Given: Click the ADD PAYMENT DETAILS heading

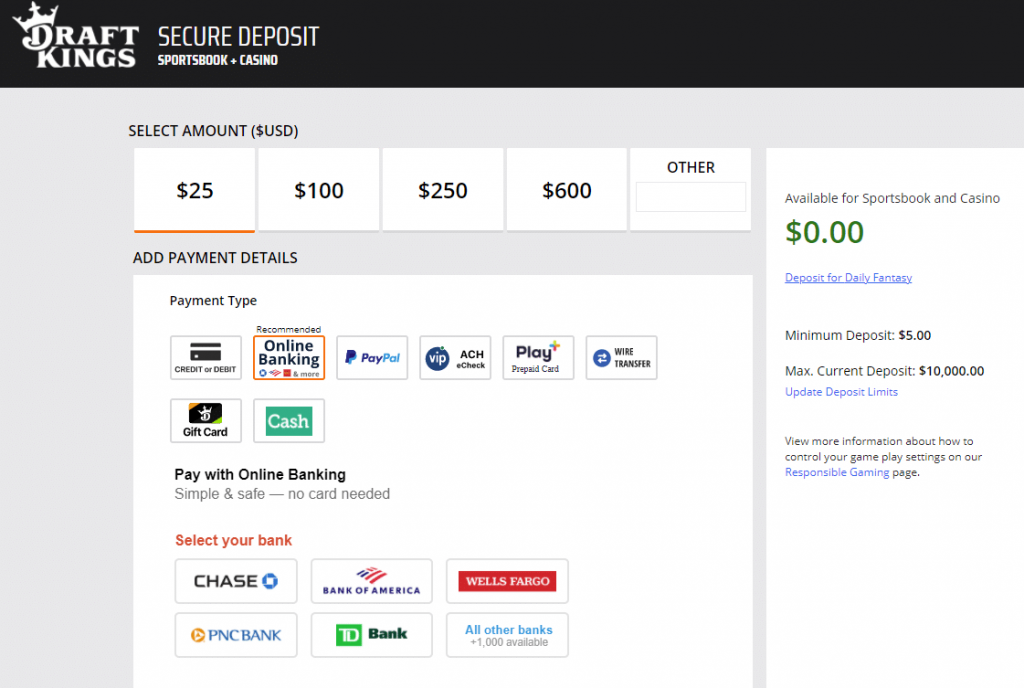Looking at the screenshot, I should [215, 258].
